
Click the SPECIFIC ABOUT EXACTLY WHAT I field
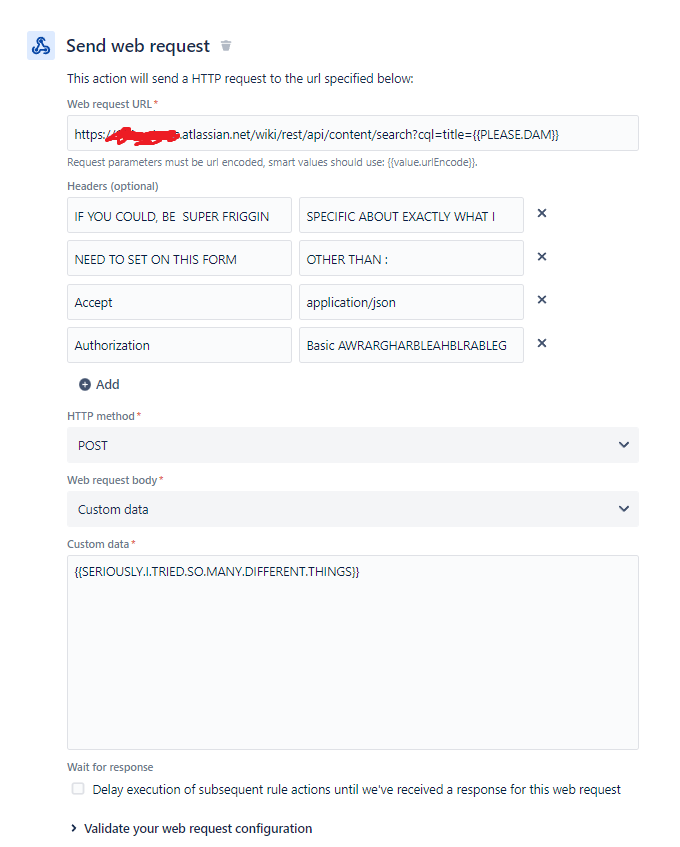pyautogui.click(x=411, y=215)
